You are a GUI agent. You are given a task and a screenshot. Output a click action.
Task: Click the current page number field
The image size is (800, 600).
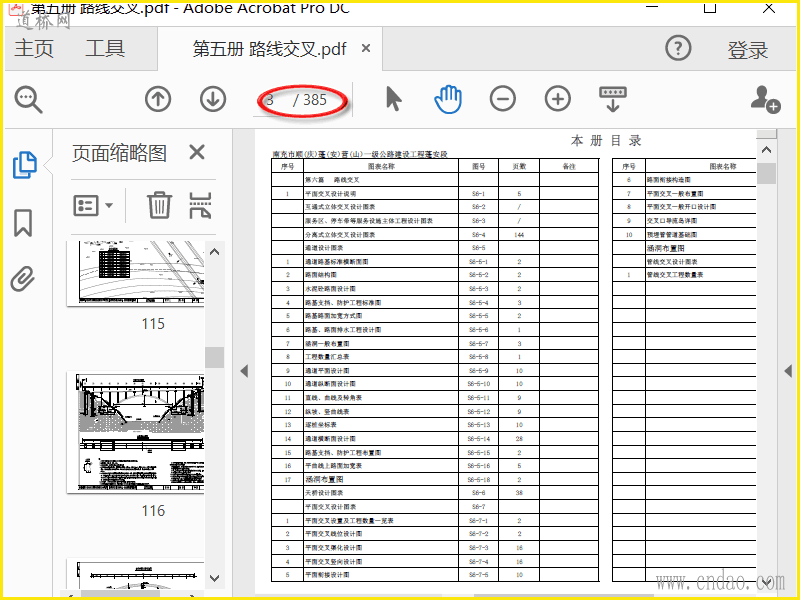pos(271,99)
